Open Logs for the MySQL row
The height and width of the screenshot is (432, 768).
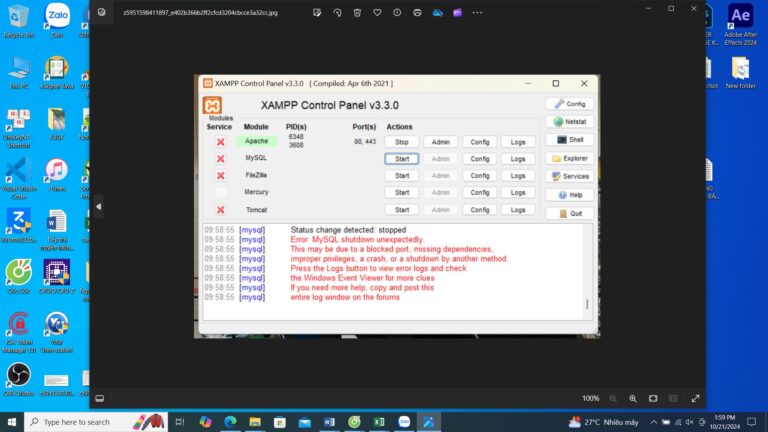(x=518, y=159)
